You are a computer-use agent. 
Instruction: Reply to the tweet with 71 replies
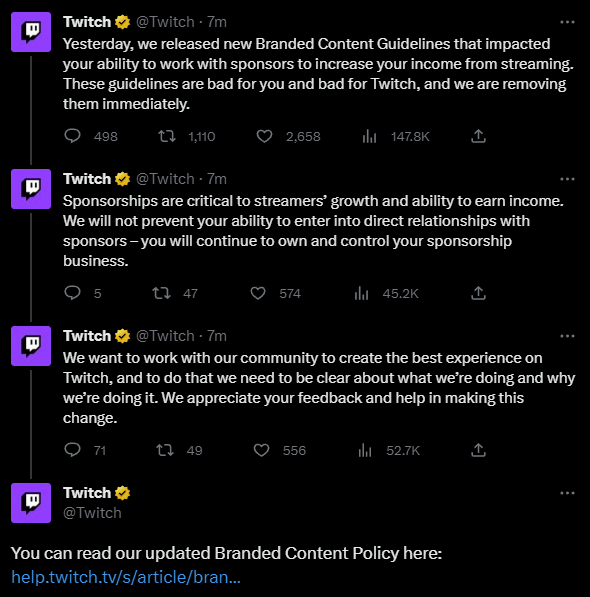72,450
